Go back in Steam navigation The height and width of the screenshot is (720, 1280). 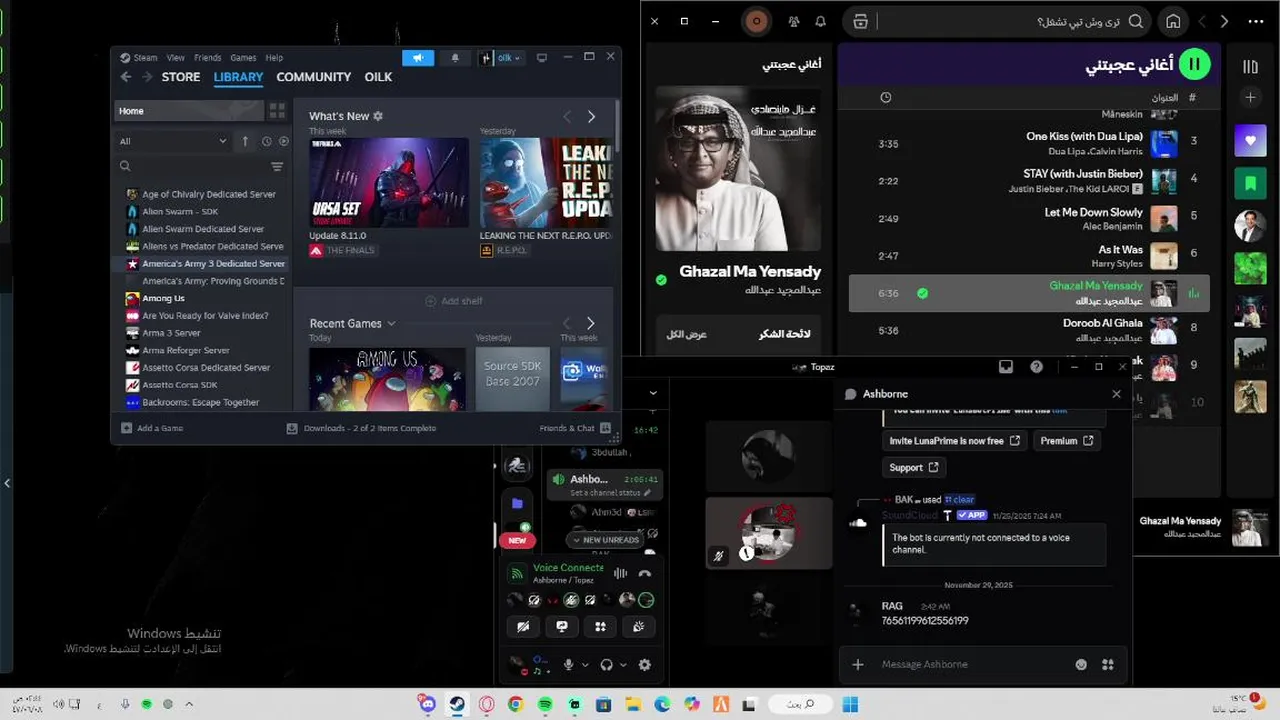pyautogui.click(x=125, y=77)
